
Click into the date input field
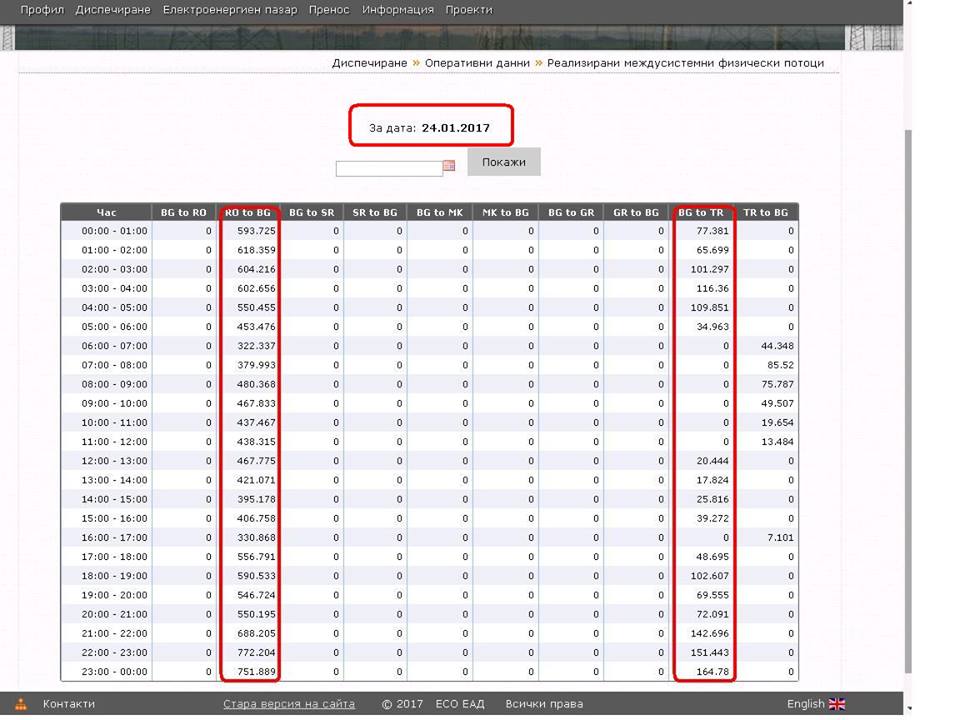pos(388,168)
